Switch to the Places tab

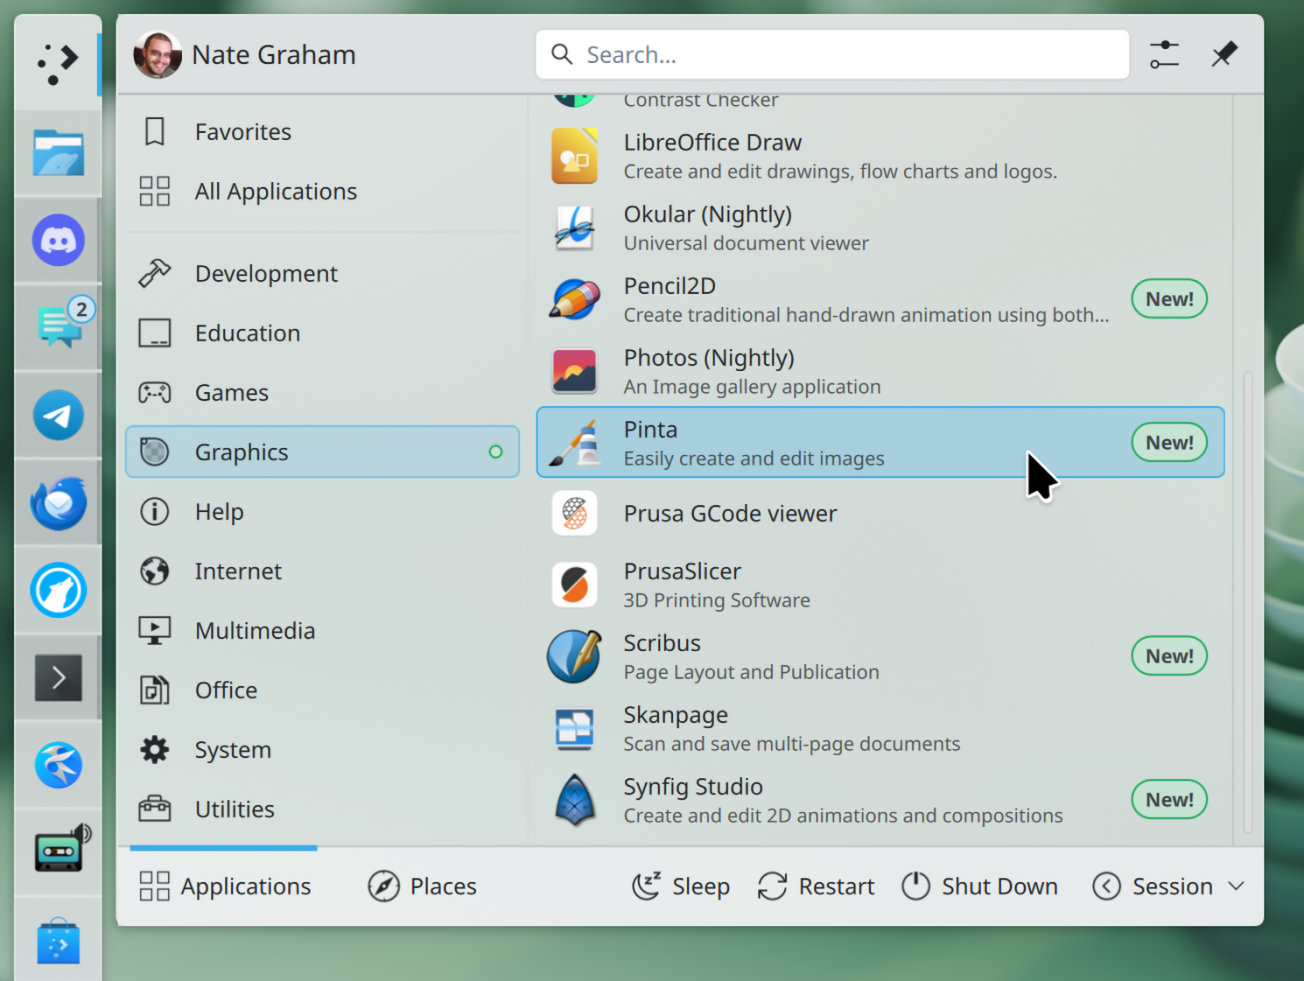pyautogui.click(x=422, y=887)
